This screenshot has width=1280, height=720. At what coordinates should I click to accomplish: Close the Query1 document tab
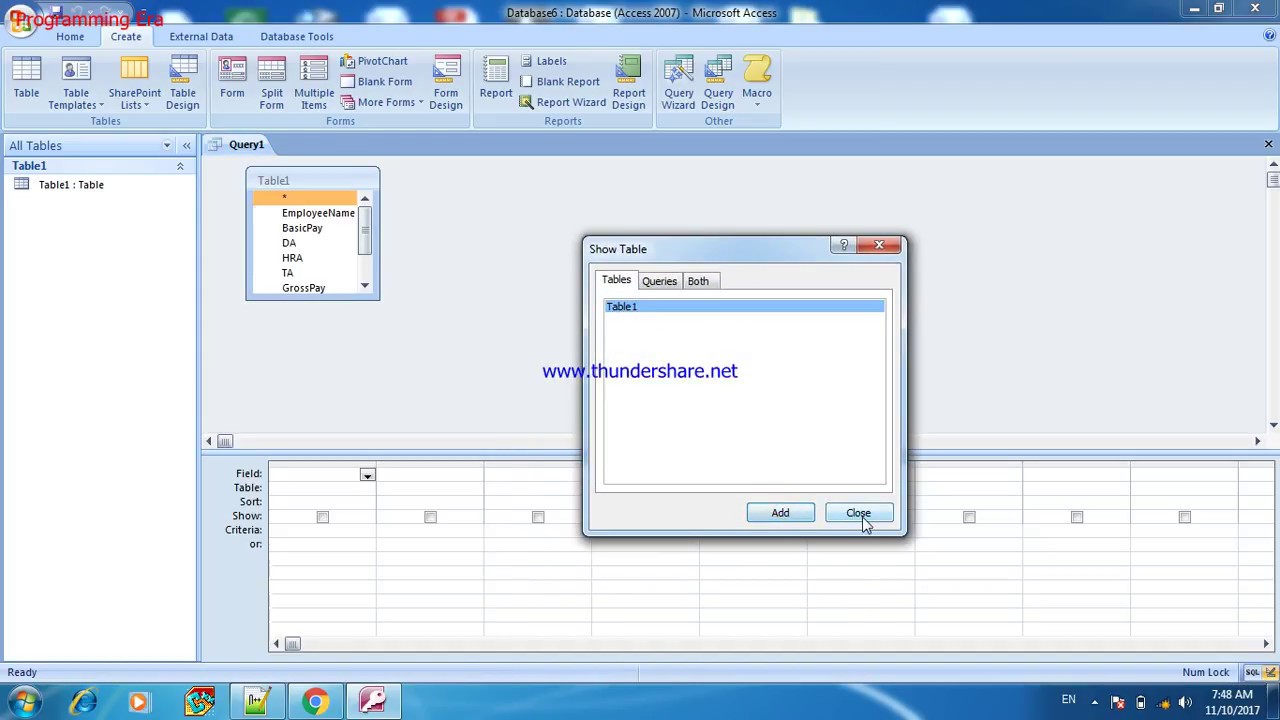coord(1268,145)
